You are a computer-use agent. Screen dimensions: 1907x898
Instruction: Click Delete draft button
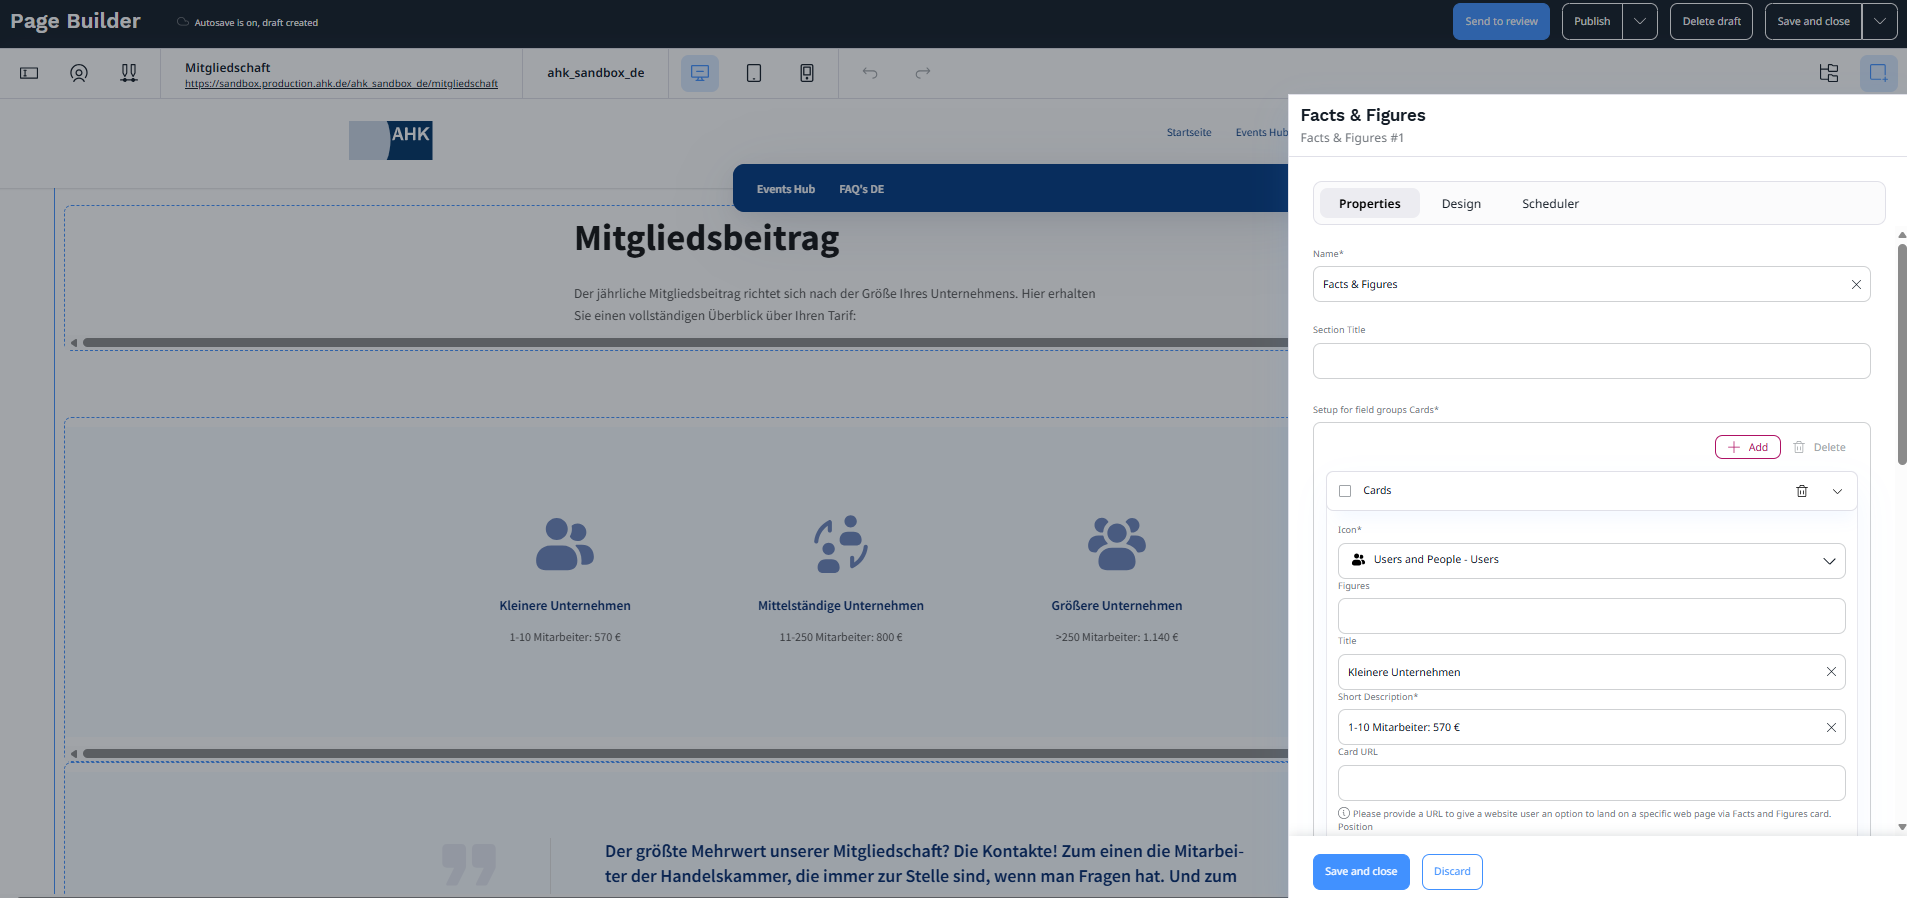tap(1711, 21)
